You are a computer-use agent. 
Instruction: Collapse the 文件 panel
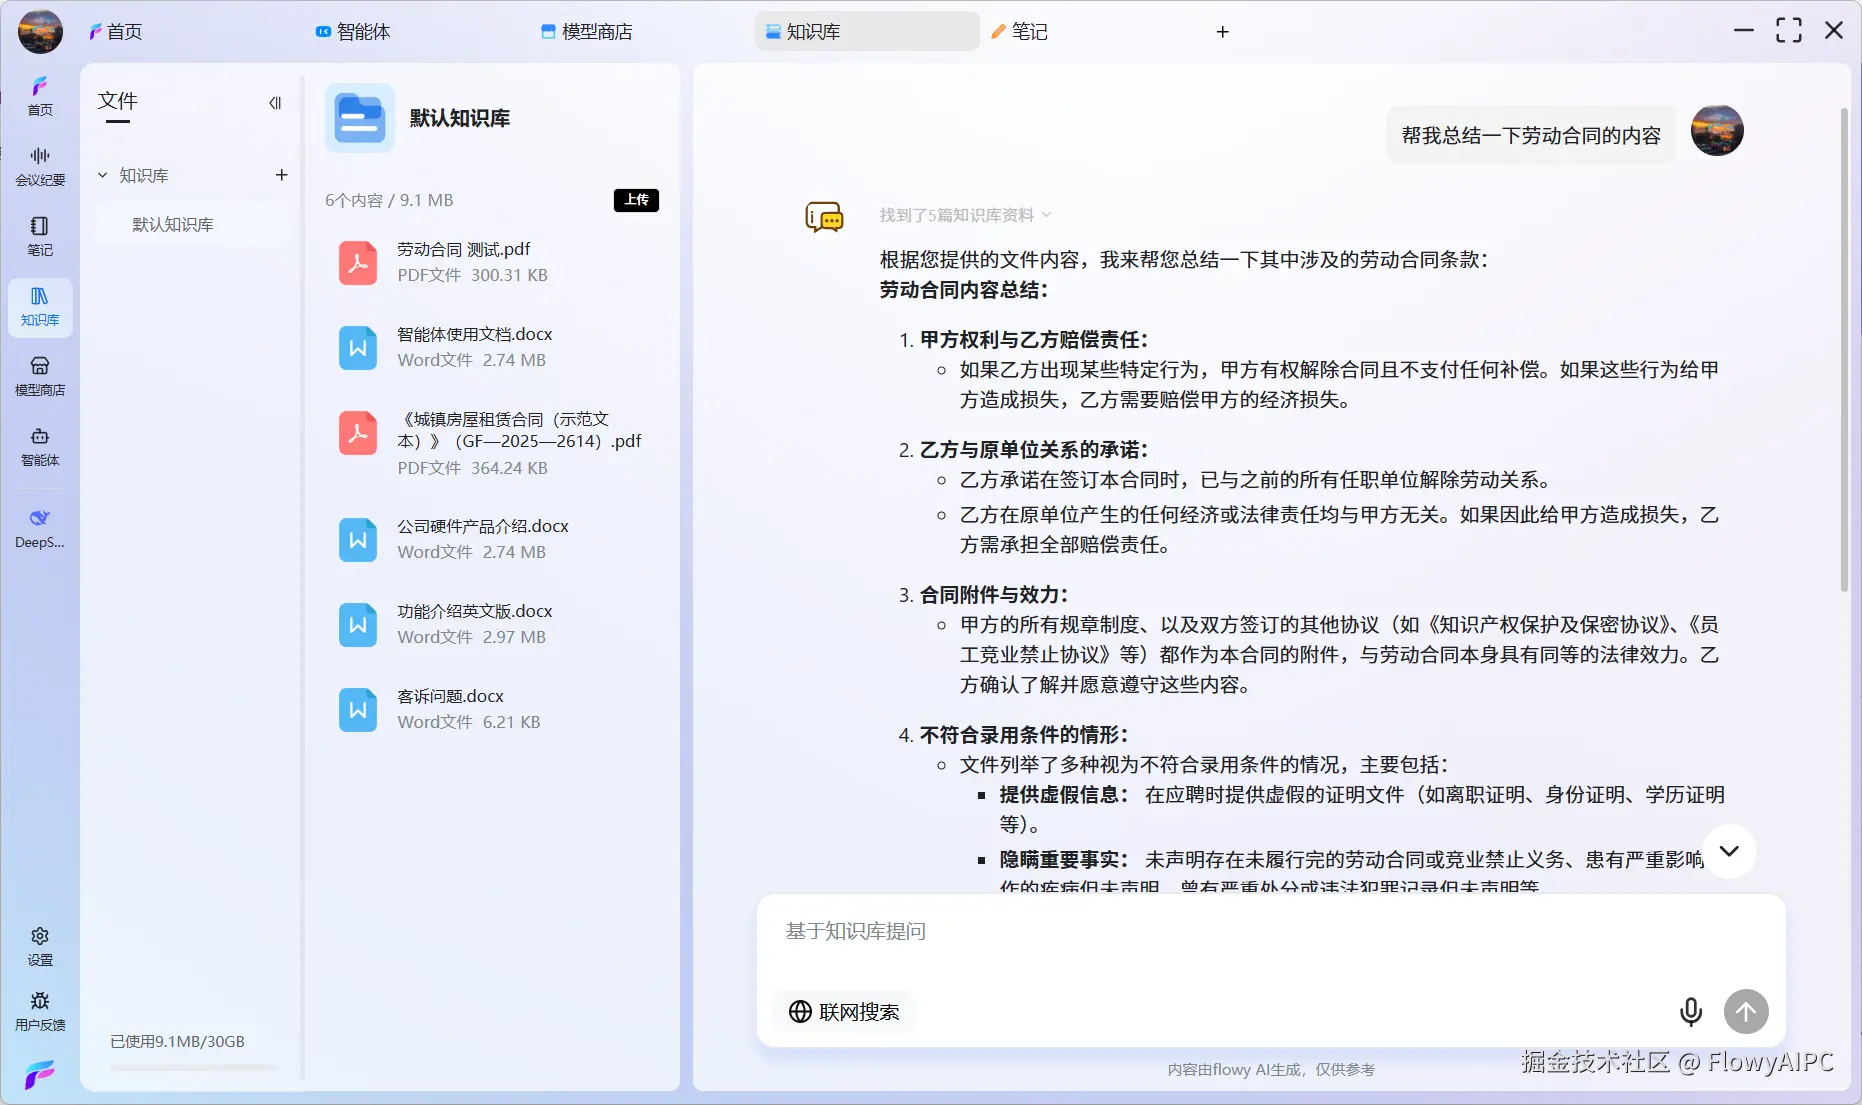click(275, 102)
